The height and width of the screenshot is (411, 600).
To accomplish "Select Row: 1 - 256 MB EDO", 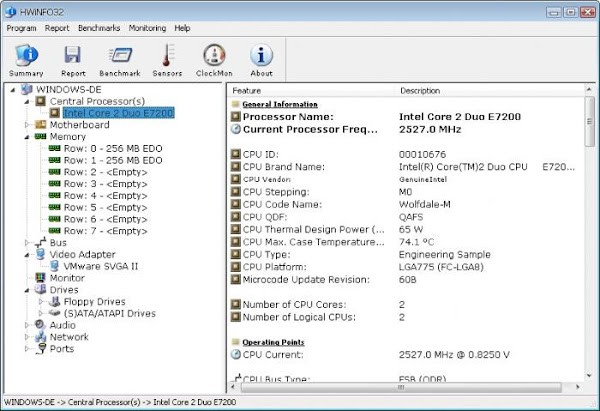I will tap(113, 160).
